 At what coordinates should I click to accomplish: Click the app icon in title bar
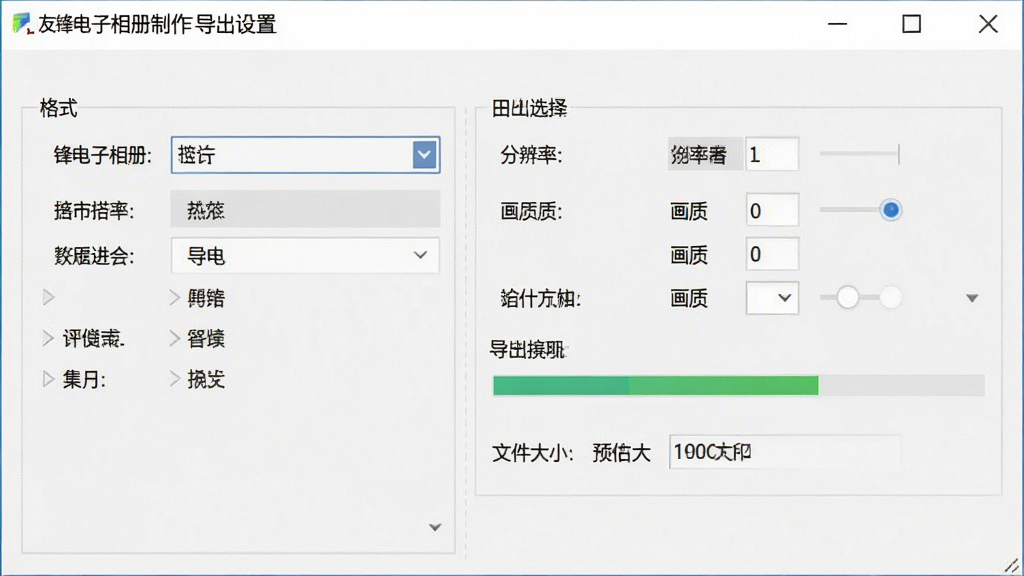point(23,24)
